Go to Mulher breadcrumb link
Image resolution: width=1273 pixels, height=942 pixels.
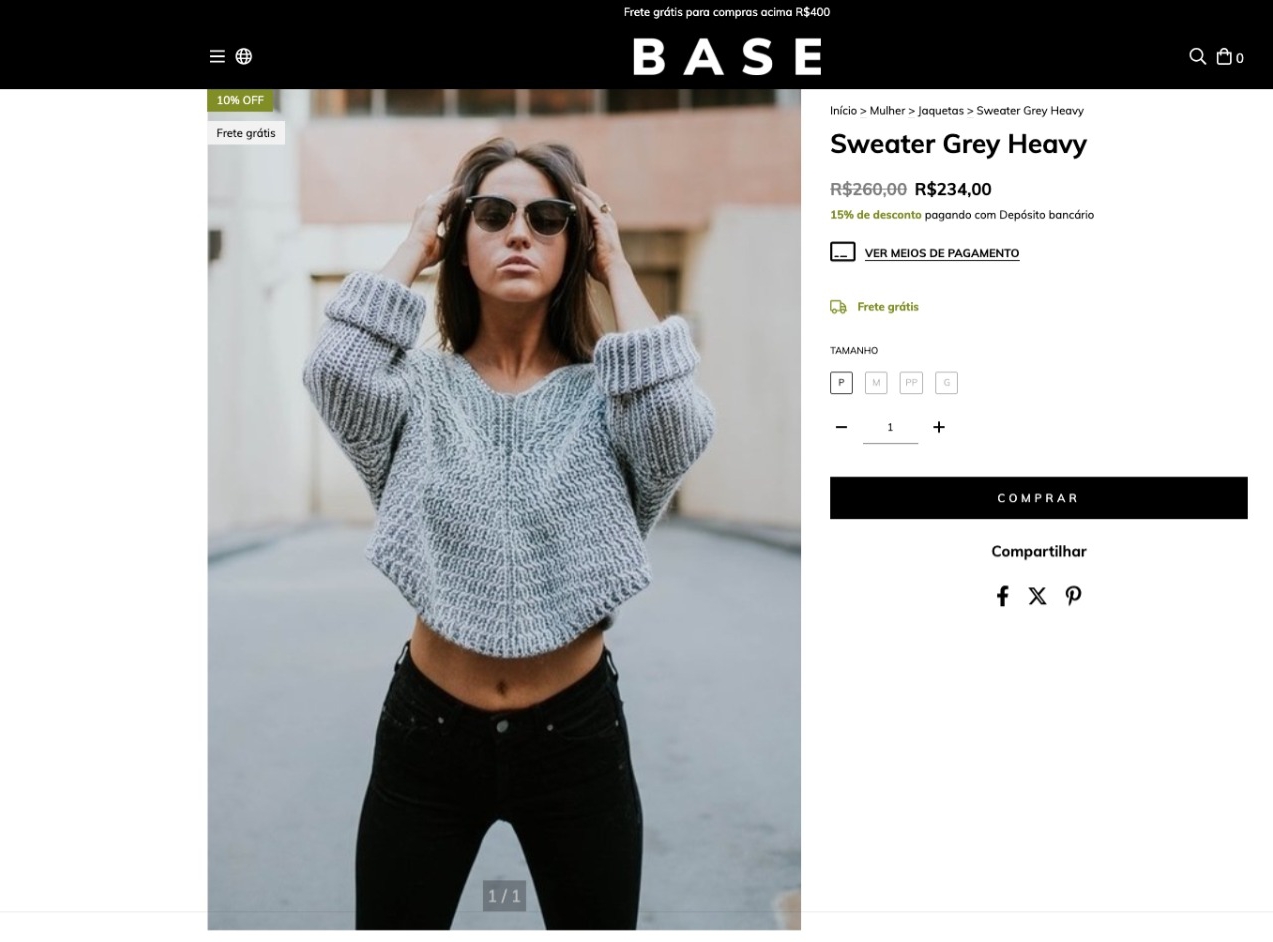pos(887,111)
